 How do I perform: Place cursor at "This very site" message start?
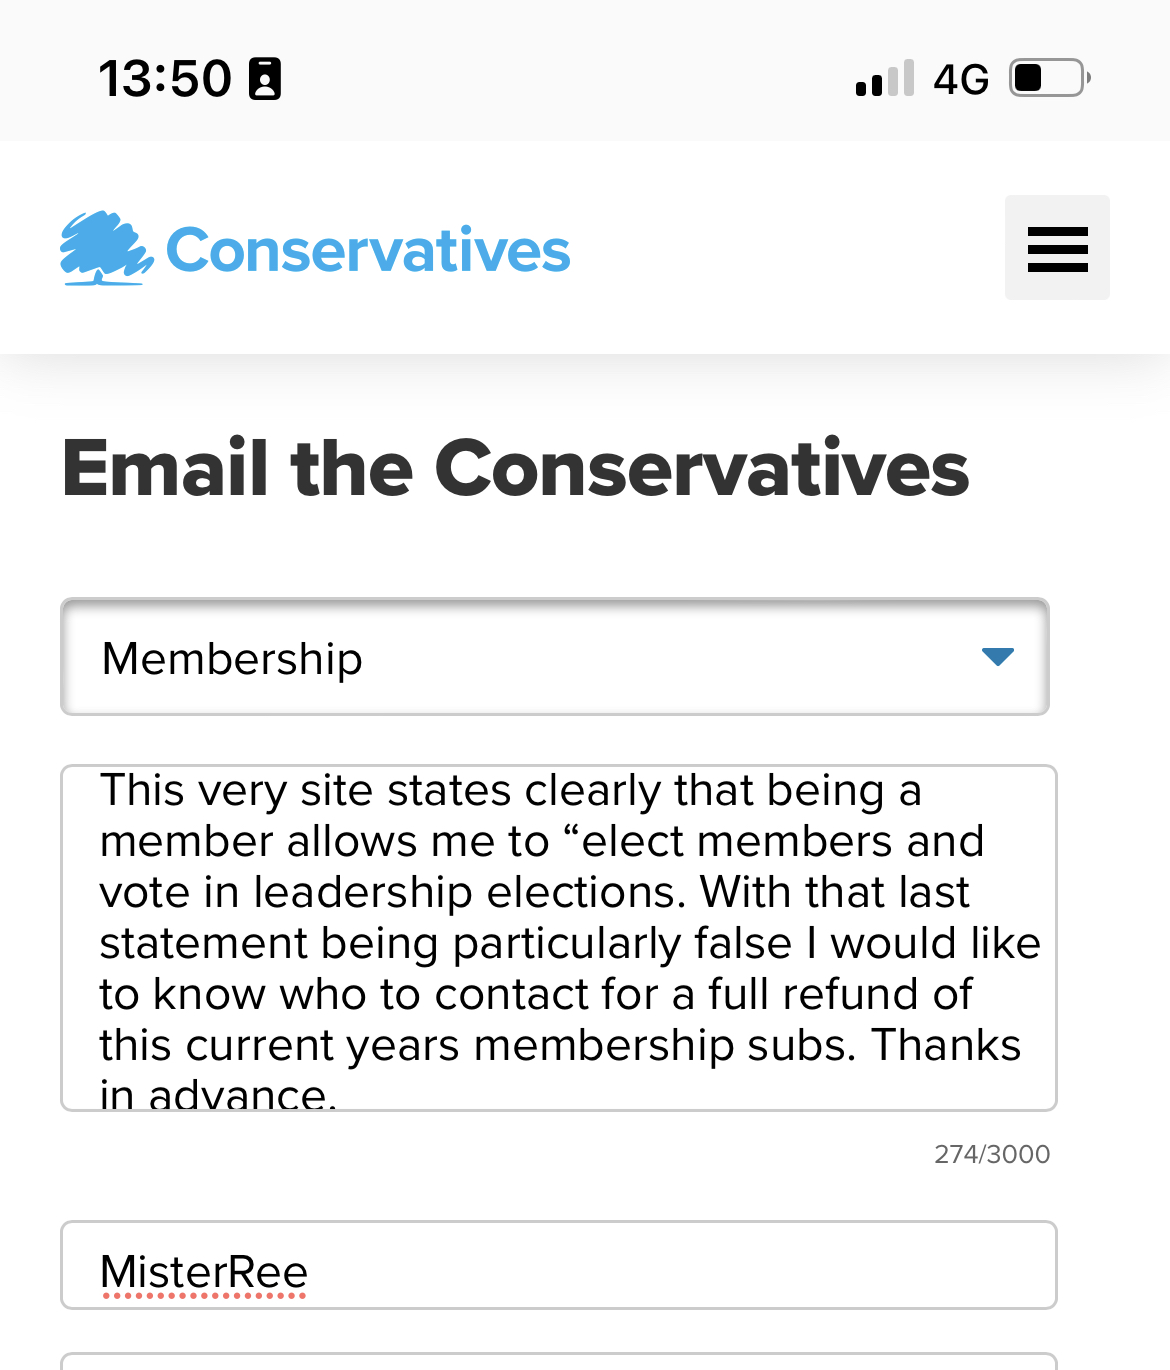click(101, 790)
